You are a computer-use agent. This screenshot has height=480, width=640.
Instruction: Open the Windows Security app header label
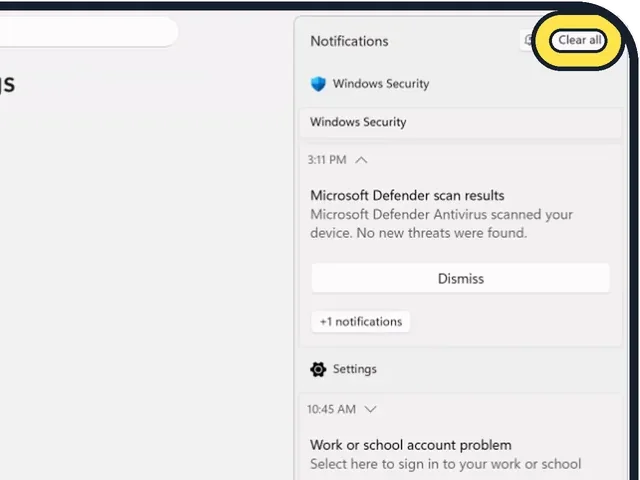[x=381, y=84]
